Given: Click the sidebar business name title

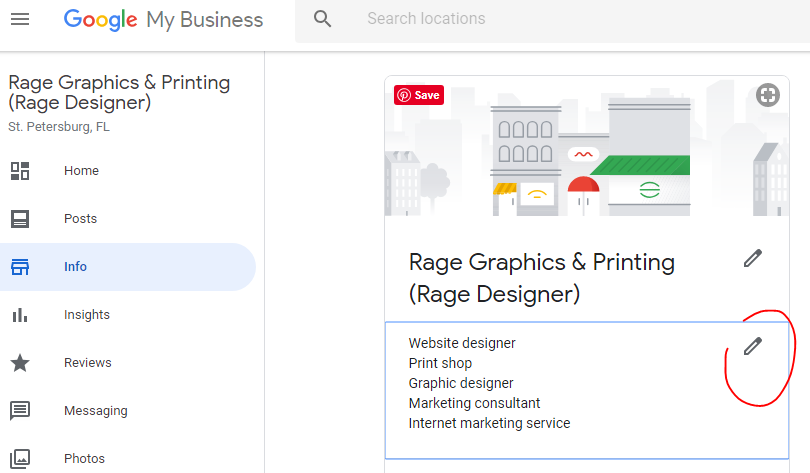Looking at the screenshot, I should [119, 92].
